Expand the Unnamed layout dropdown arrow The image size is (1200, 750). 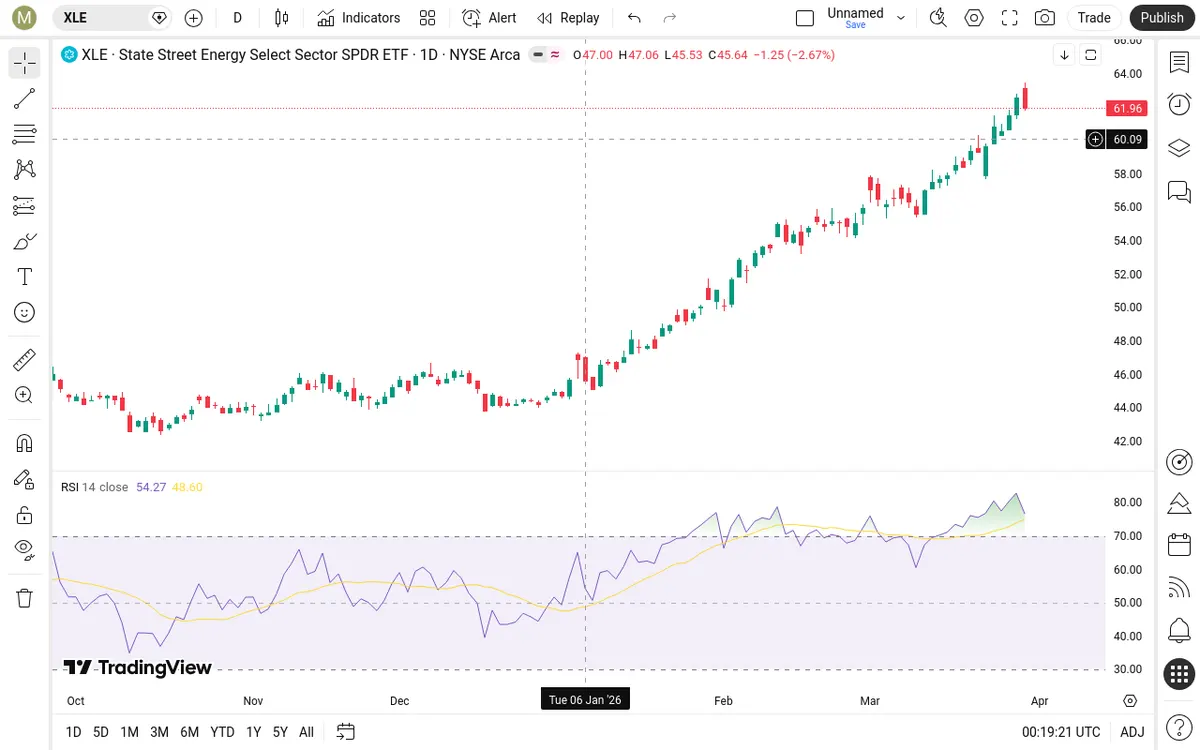click(x=901, y=18)
